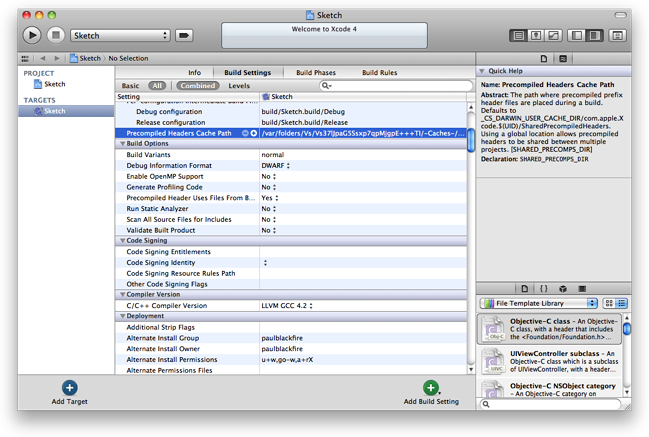Open Code Signing Identity popup
This screenshot has width=649, height=437.
point(265,262)
